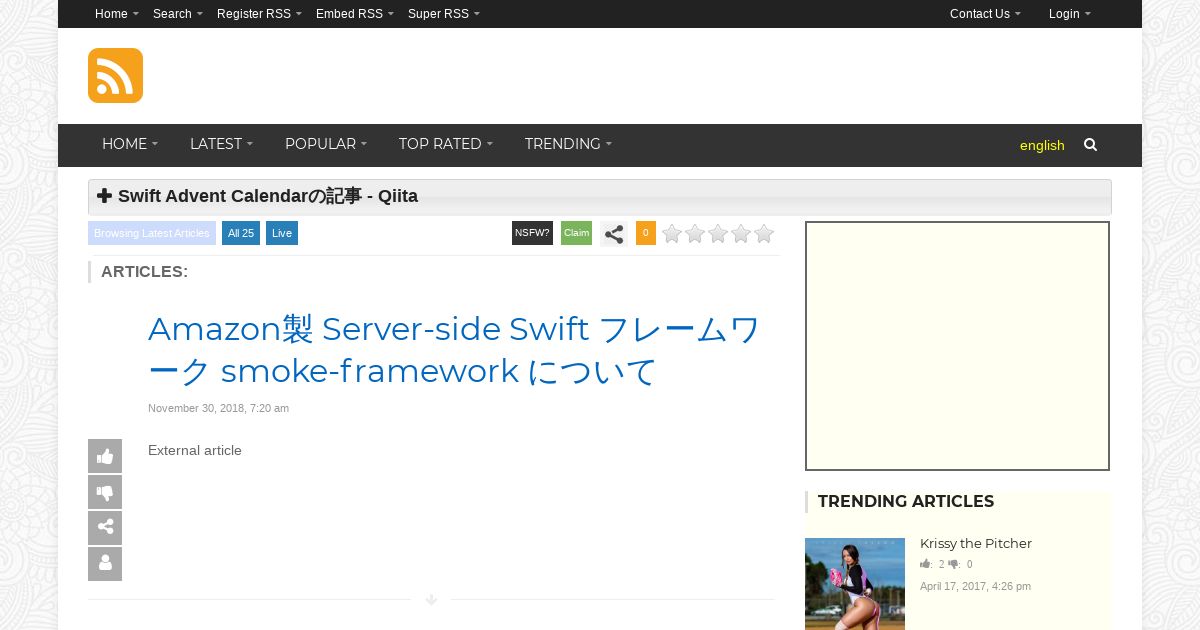1200x630 pixels.
Task: Open the Amazon製 Server-side Swift article
Action: 455,350
